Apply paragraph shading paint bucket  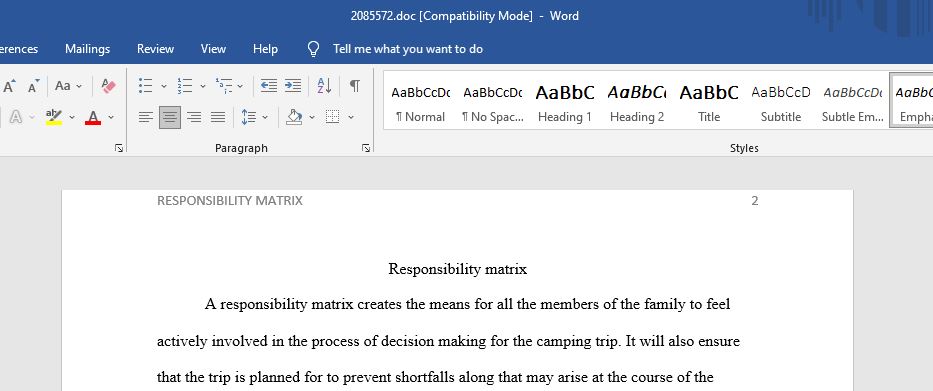click(294, 117)
